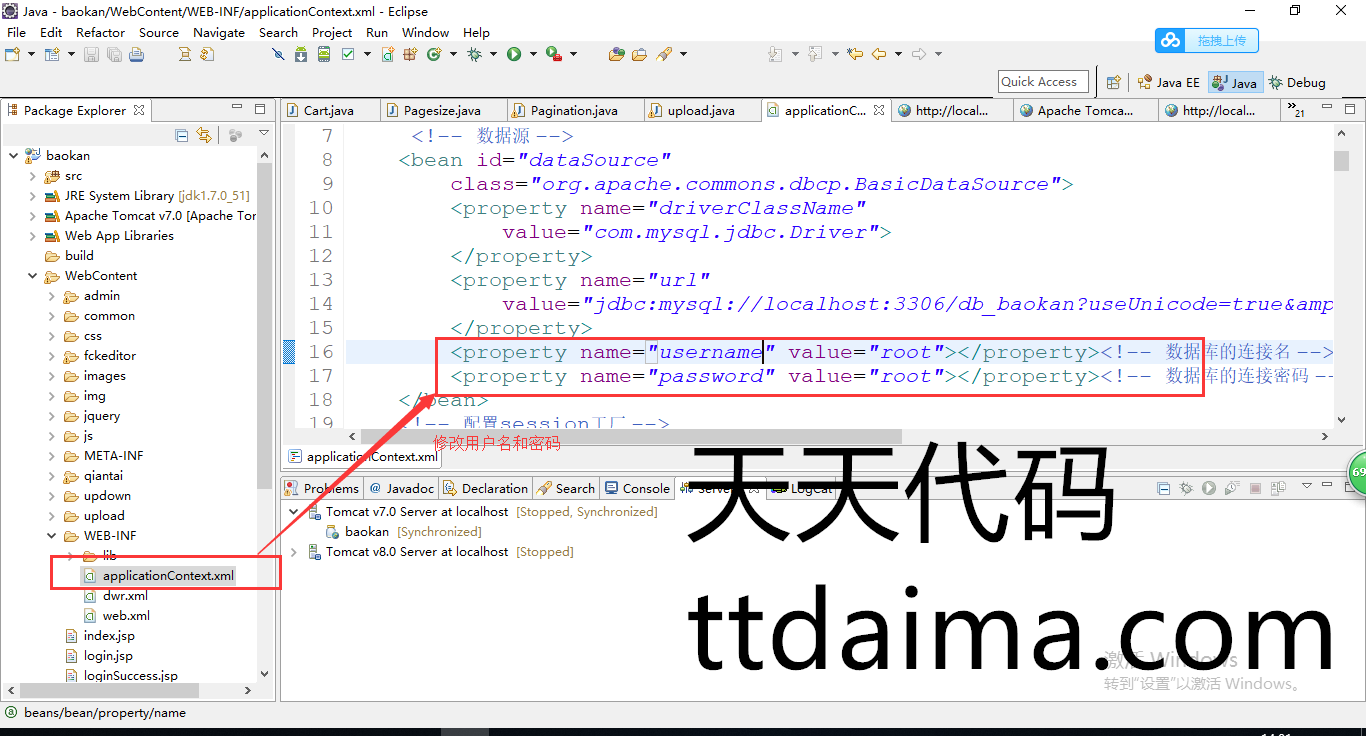This screenshot has height=736, width=1366.
Task: Collapse all in Package Explorer
Action: click(182, 135)
